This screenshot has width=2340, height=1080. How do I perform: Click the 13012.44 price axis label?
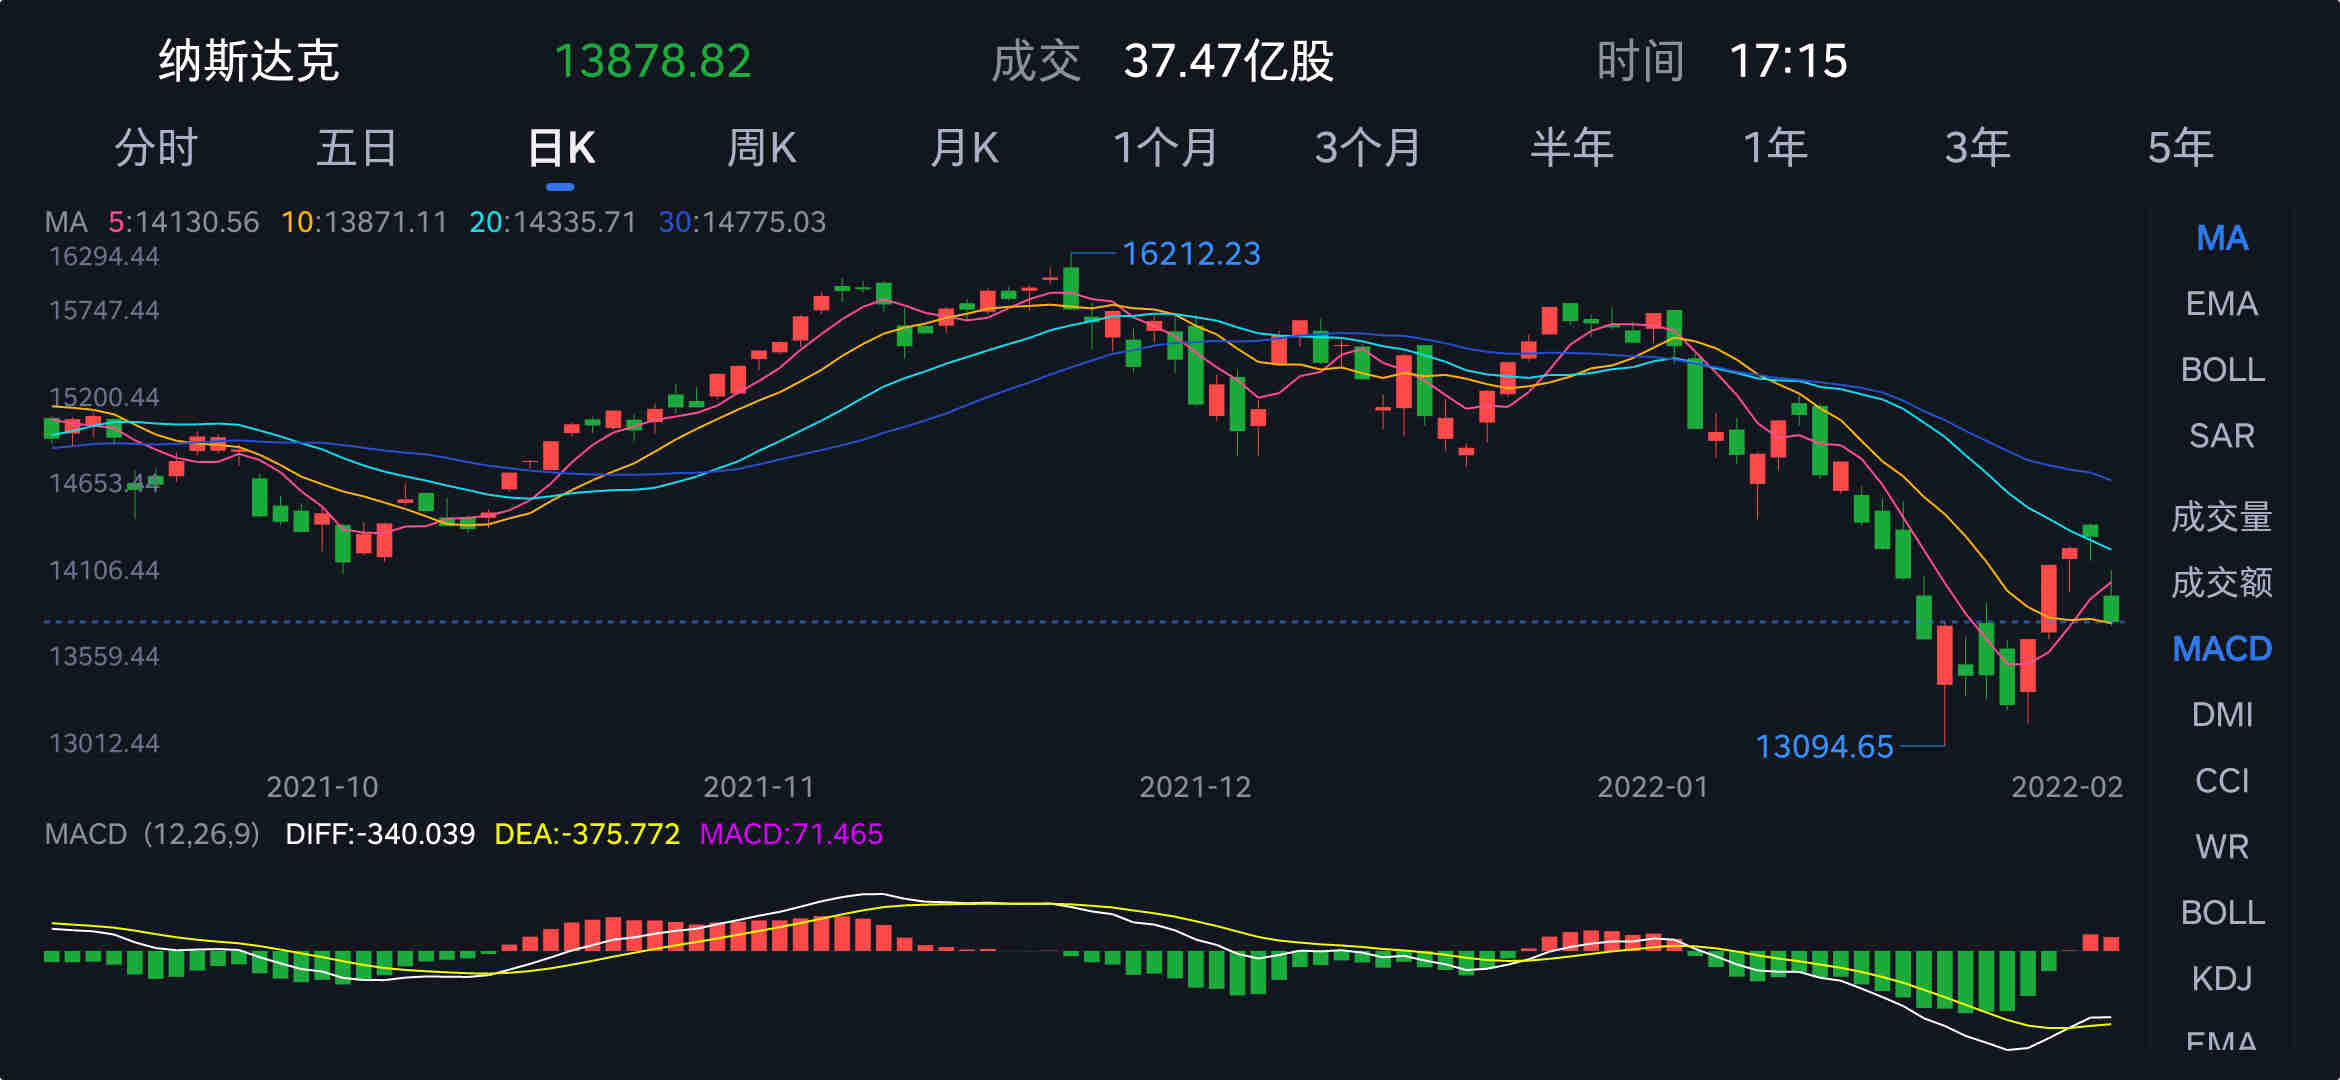104,744
